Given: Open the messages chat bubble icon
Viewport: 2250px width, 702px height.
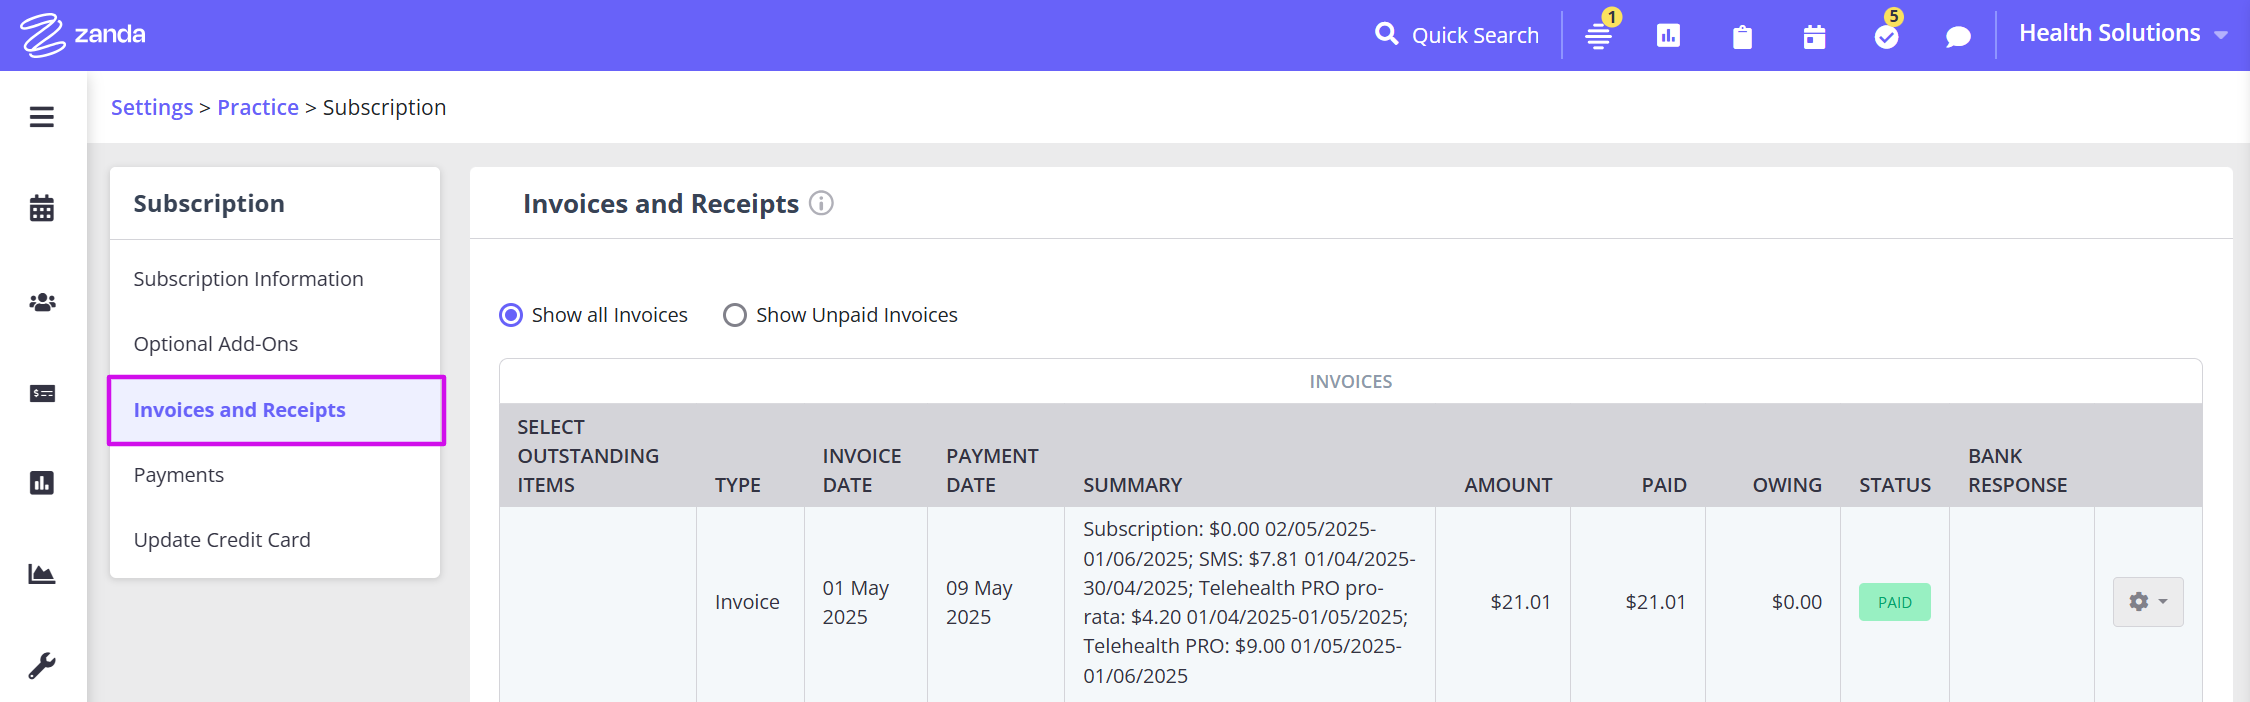Looking at the screenshot, I should 1958,37.
